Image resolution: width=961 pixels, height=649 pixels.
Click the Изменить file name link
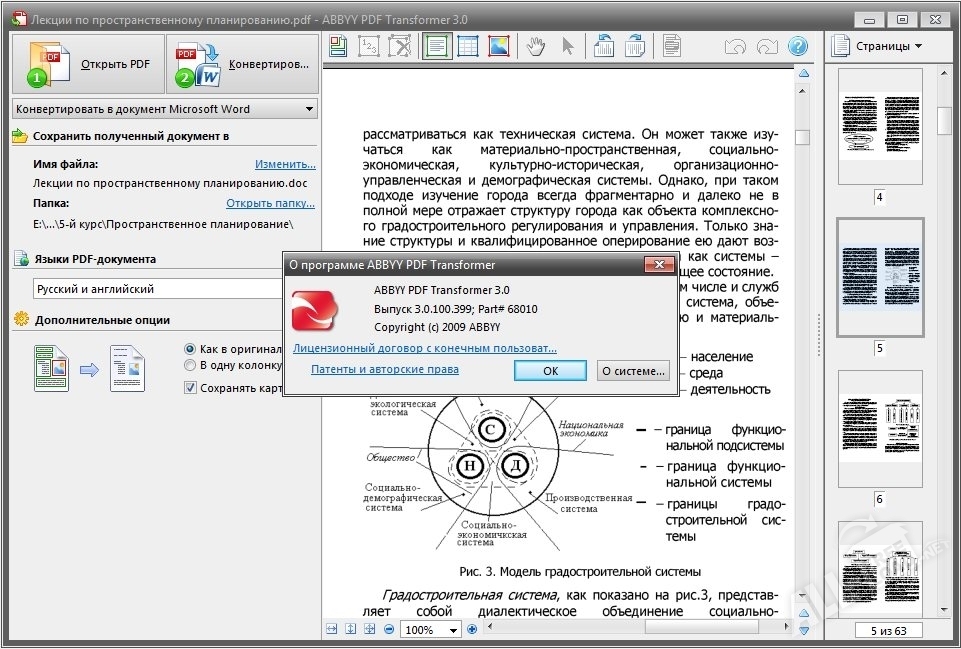pyautogui.click(x=286, y=163)
